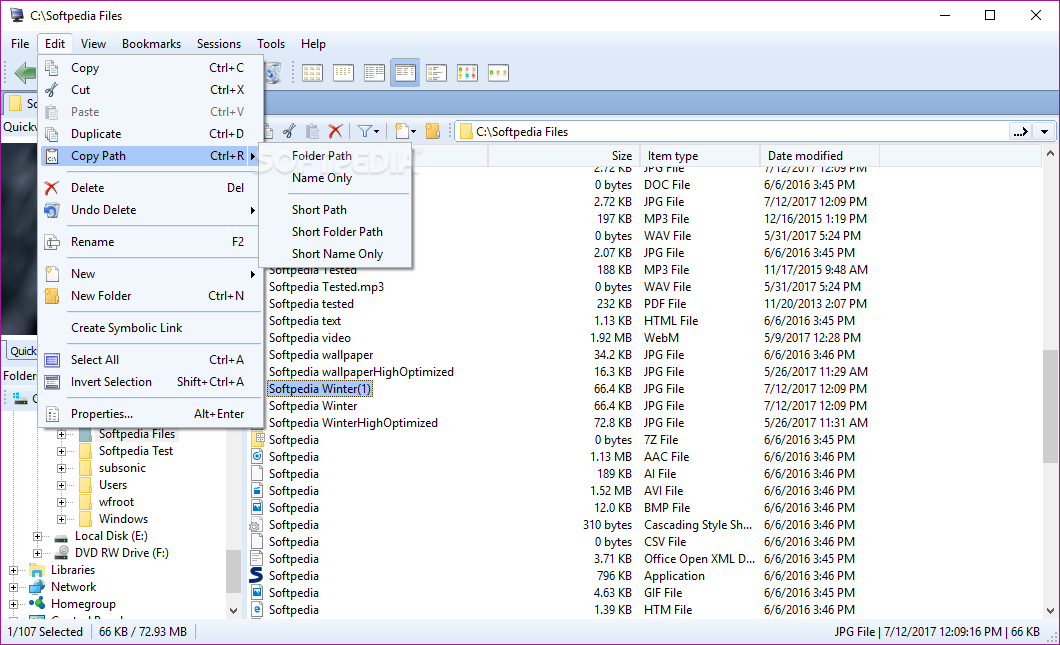Choose Duplicate from the Edit menu
This screenshot has width=1060, height=645.
[150, 134]
